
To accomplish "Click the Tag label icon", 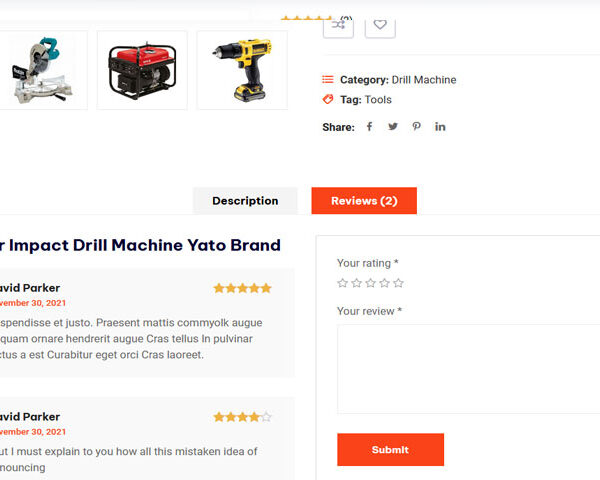I will tap(328, 100).
